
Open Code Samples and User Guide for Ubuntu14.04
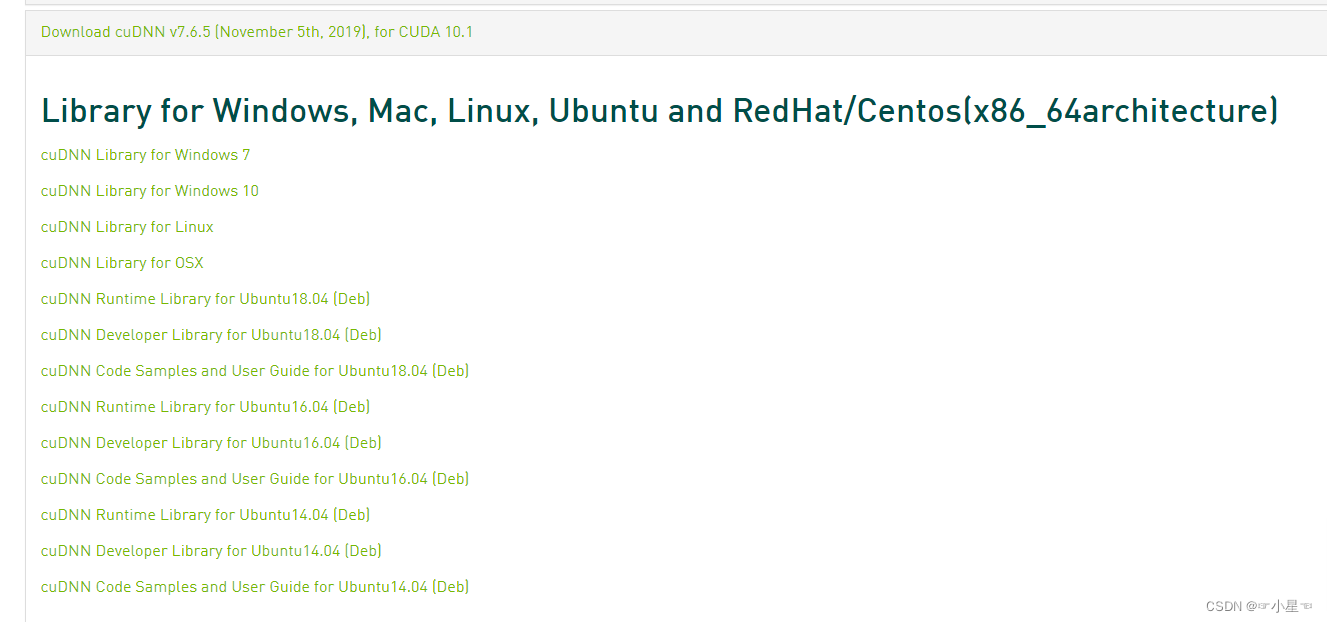[x=255, y=586]
